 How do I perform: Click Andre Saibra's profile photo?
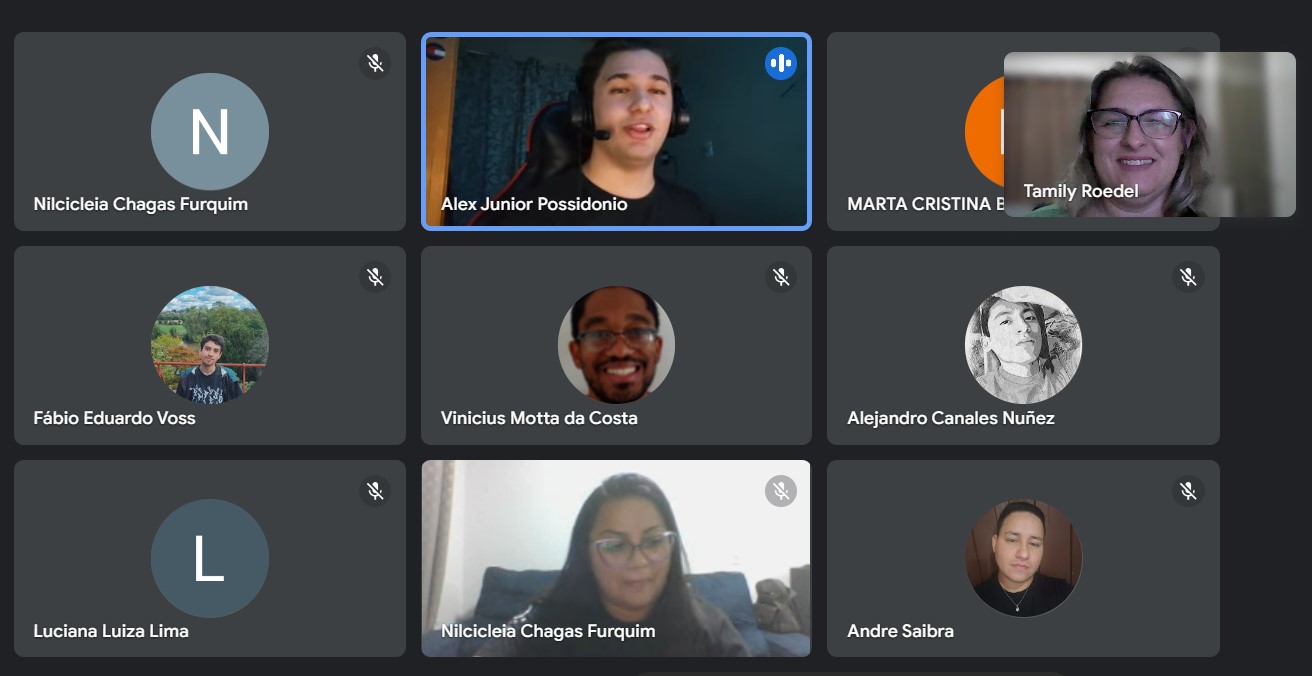point(1023,558)
